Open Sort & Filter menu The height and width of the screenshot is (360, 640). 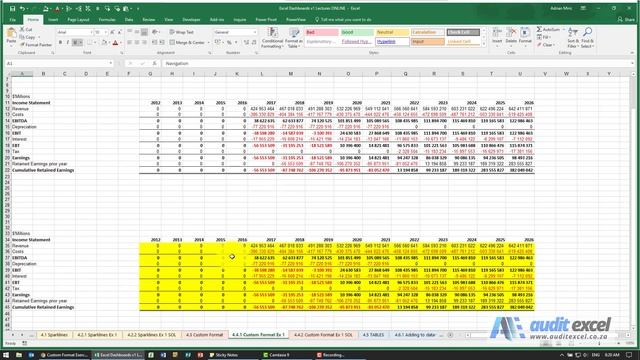[x=573, y=38]
